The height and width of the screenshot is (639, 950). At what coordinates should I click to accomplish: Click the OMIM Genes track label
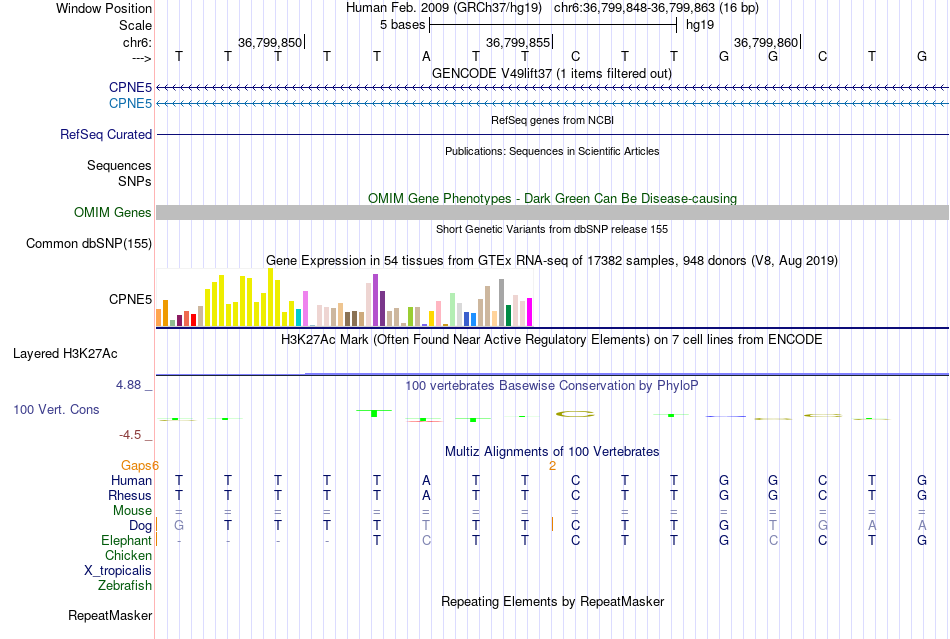pos(112,213)
